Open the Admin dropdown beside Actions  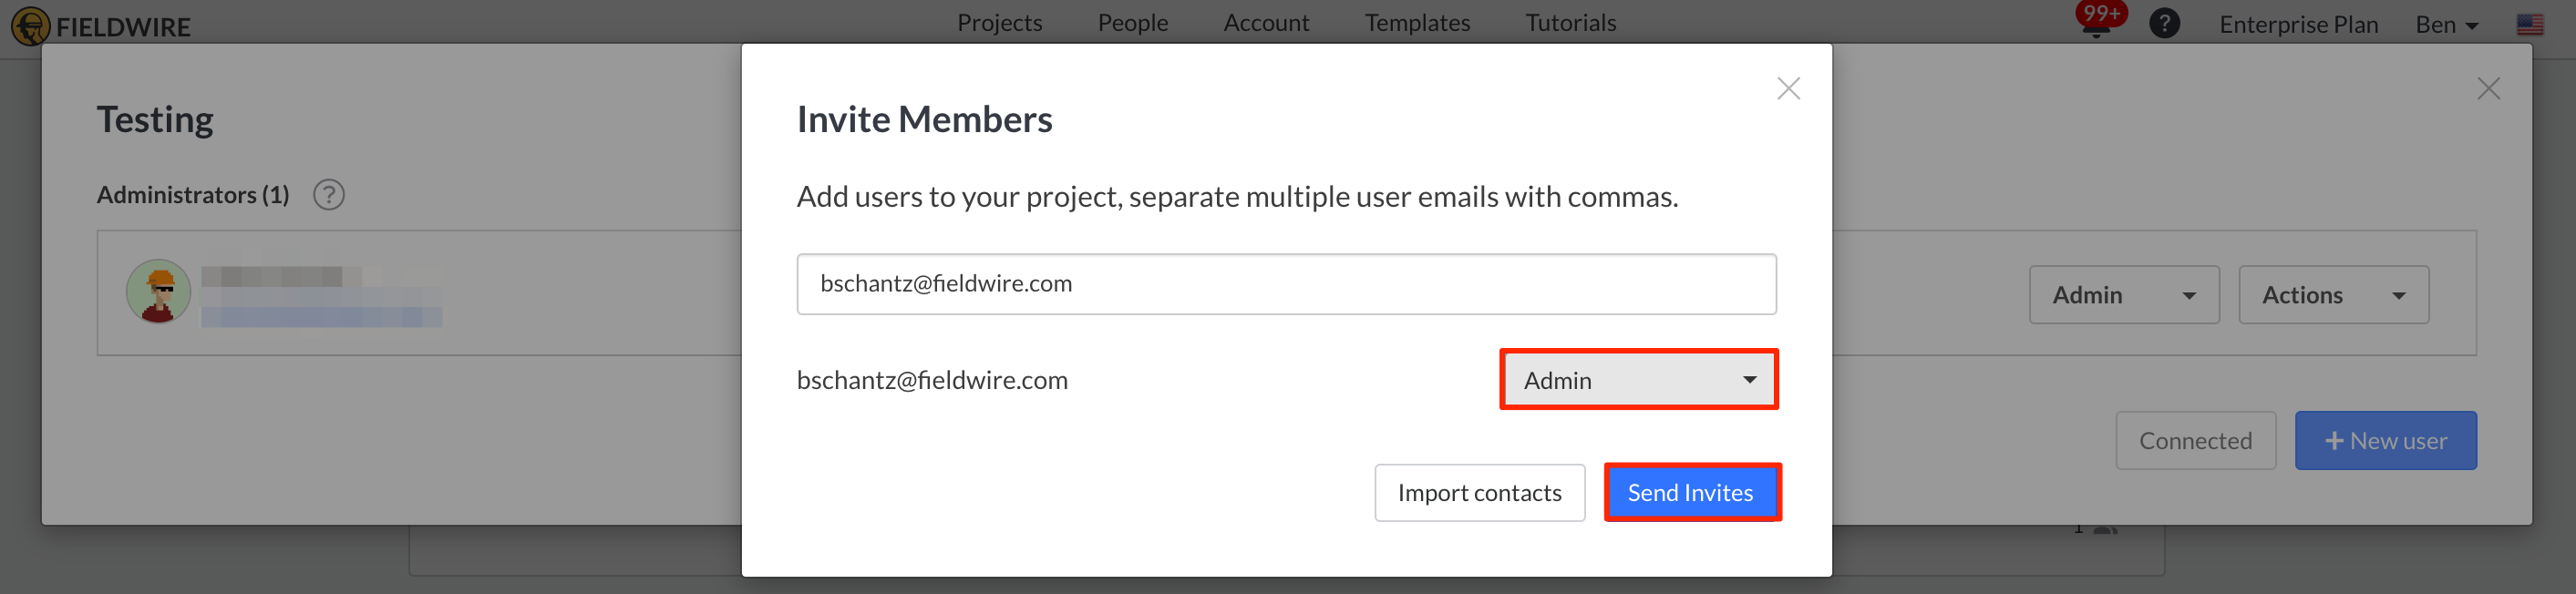[x=2123, y=294]
